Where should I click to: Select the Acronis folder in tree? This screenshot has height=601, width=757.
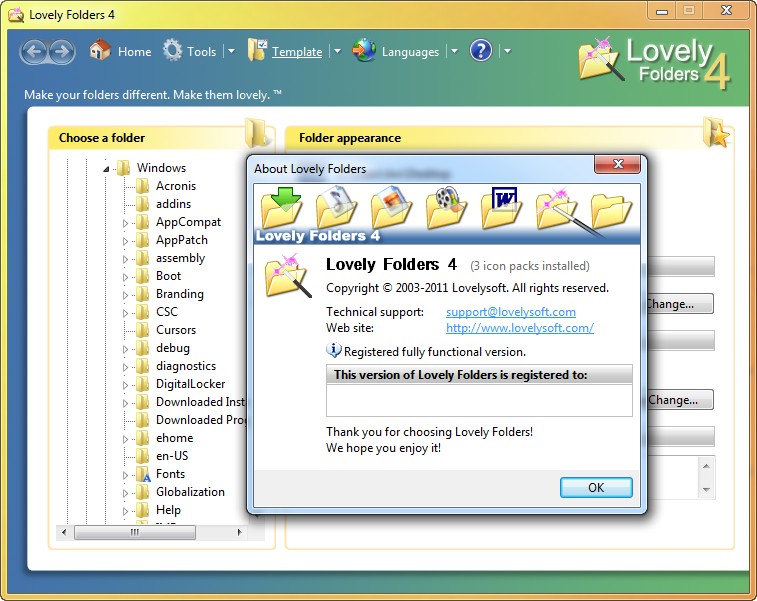tap(176, 186)
